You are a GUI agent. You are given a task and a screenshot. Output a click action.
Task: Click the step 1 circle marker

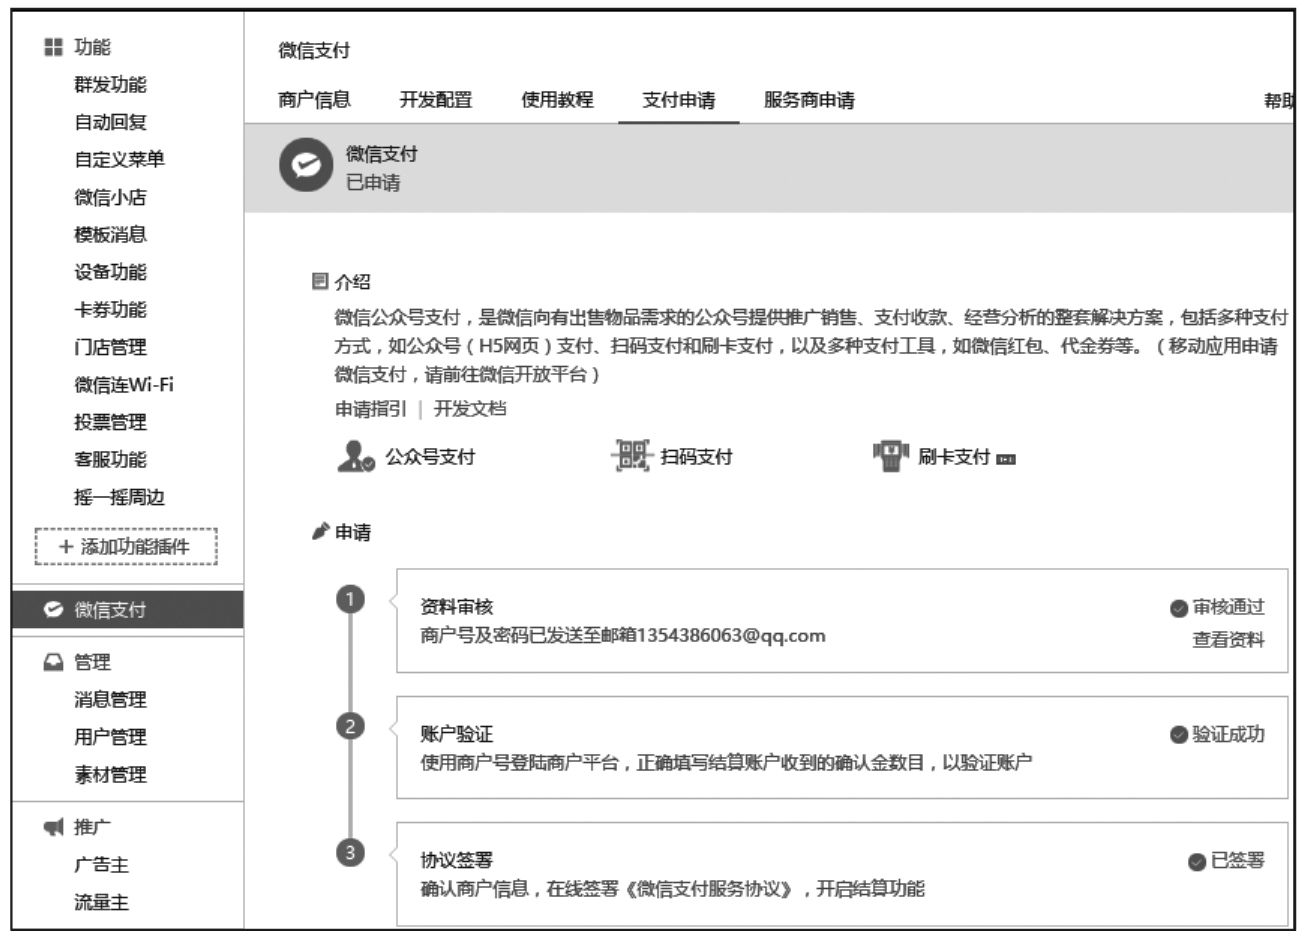tap(350, 599)
